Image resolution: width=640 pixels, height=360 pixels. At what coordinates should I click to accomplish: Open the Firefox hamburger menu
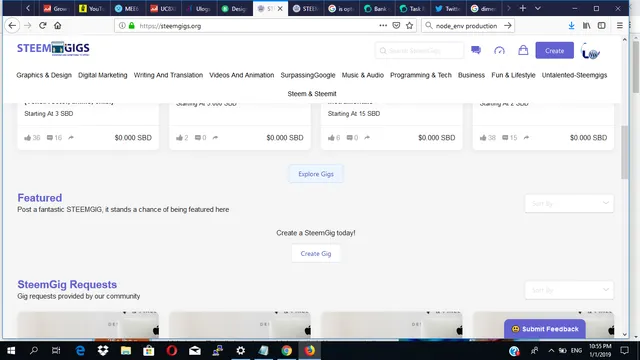click(620, 25)
